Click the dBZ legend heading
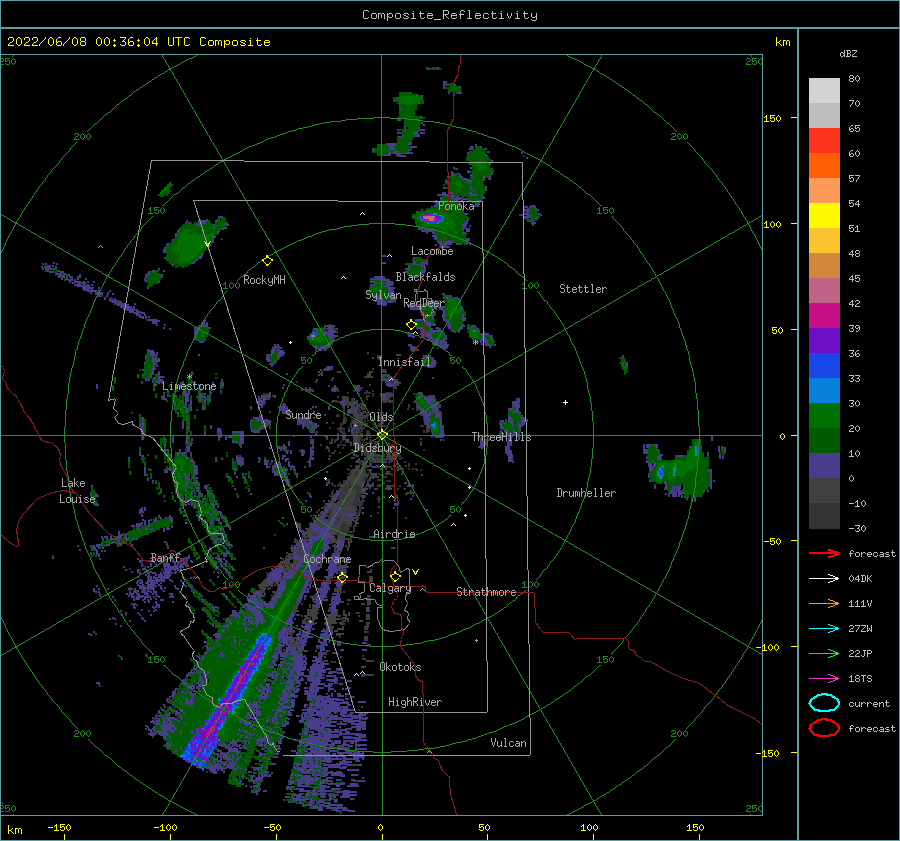900x841 pixels. tap(848, 53)
